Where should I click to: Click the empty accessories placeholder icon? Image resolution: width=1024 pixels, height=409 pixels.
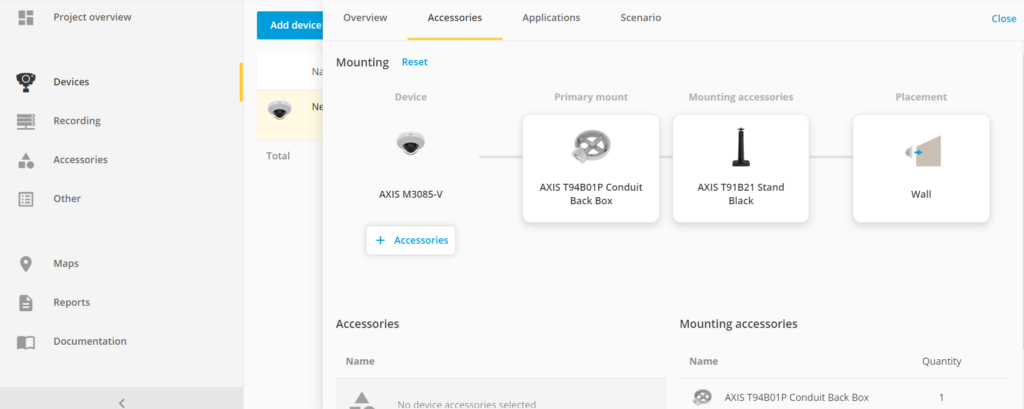pos(362,400)
